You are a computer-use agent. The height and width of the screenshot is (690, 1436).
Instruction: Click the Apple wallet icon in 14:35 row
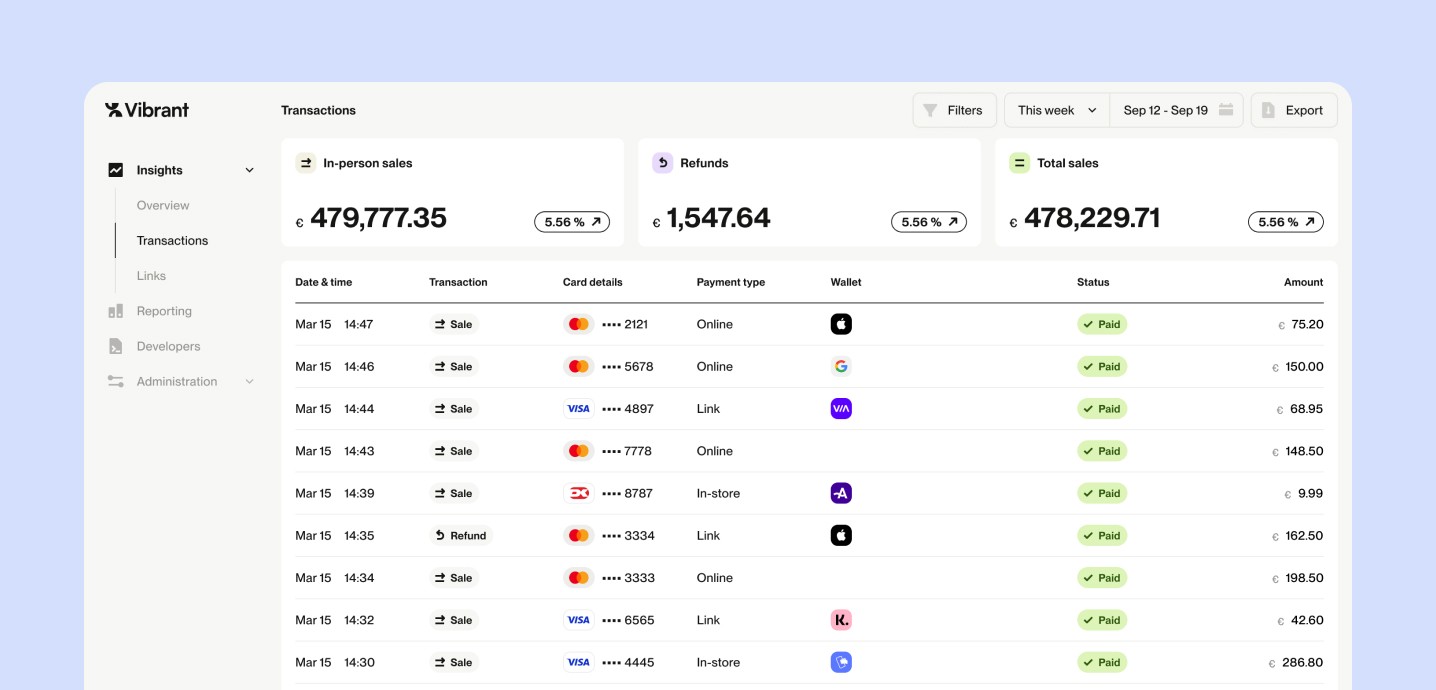[x=841, y=535]
